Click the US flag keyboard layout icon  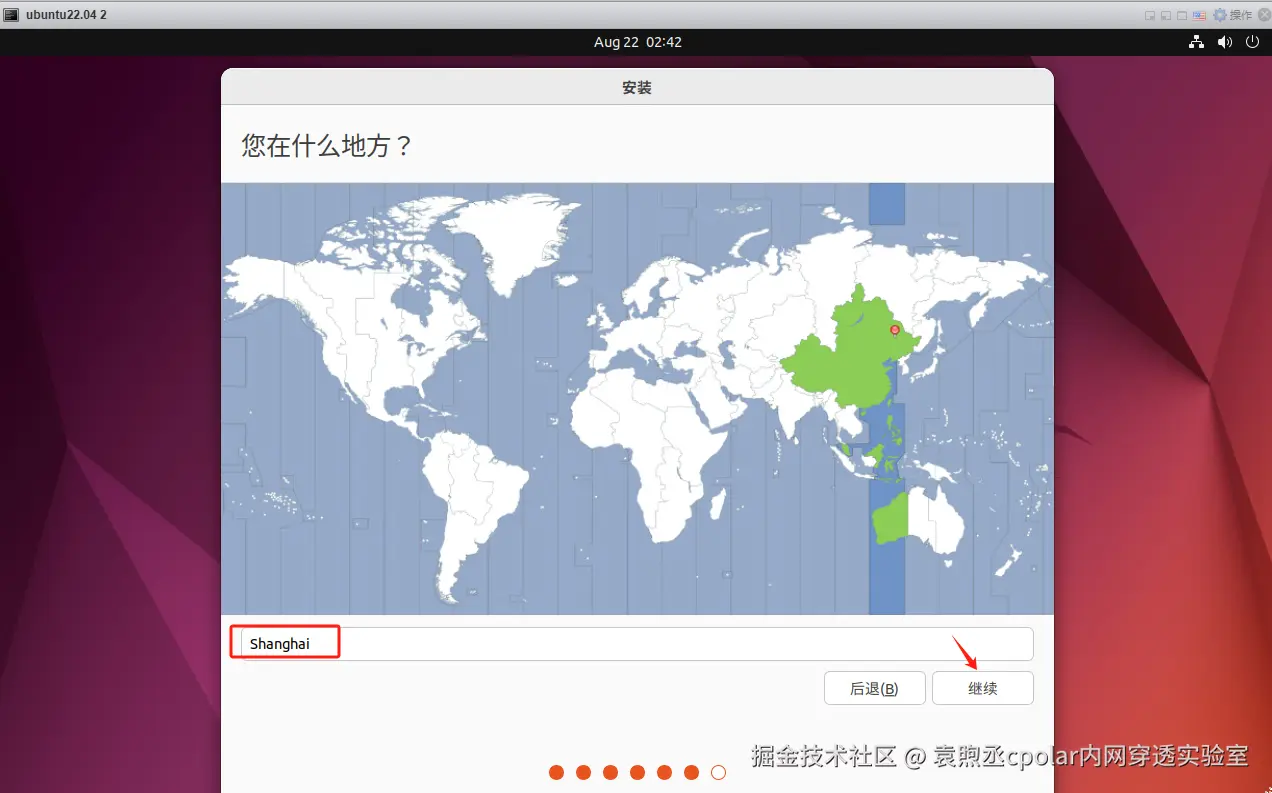pyautogui.click(x=1200, y=15)
